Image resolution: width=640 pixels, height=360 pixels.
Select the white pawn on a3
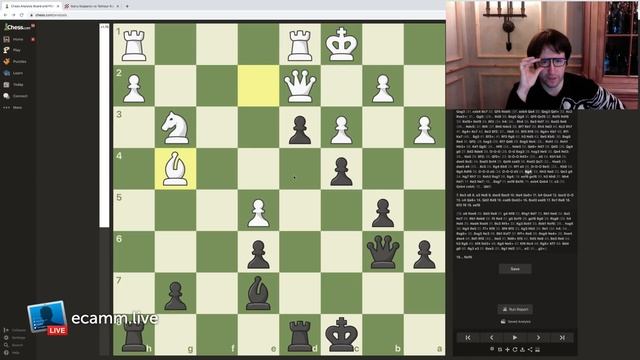click(424, 127)
